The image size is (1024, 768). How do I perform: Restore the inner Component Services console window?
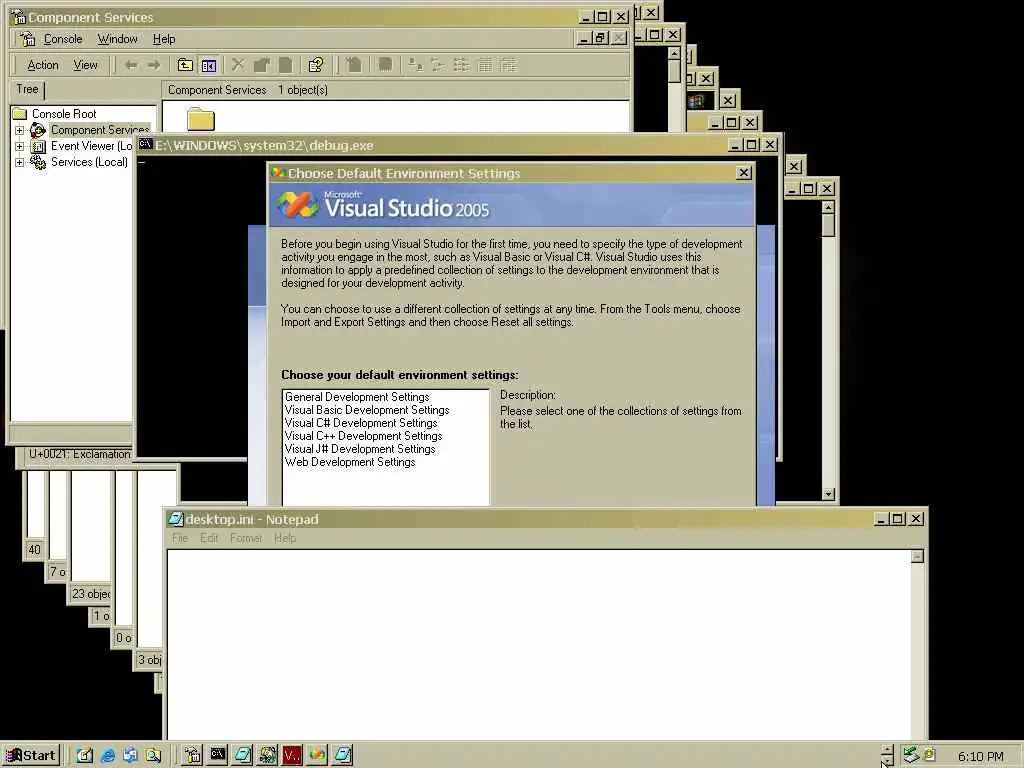pos(601,38)
